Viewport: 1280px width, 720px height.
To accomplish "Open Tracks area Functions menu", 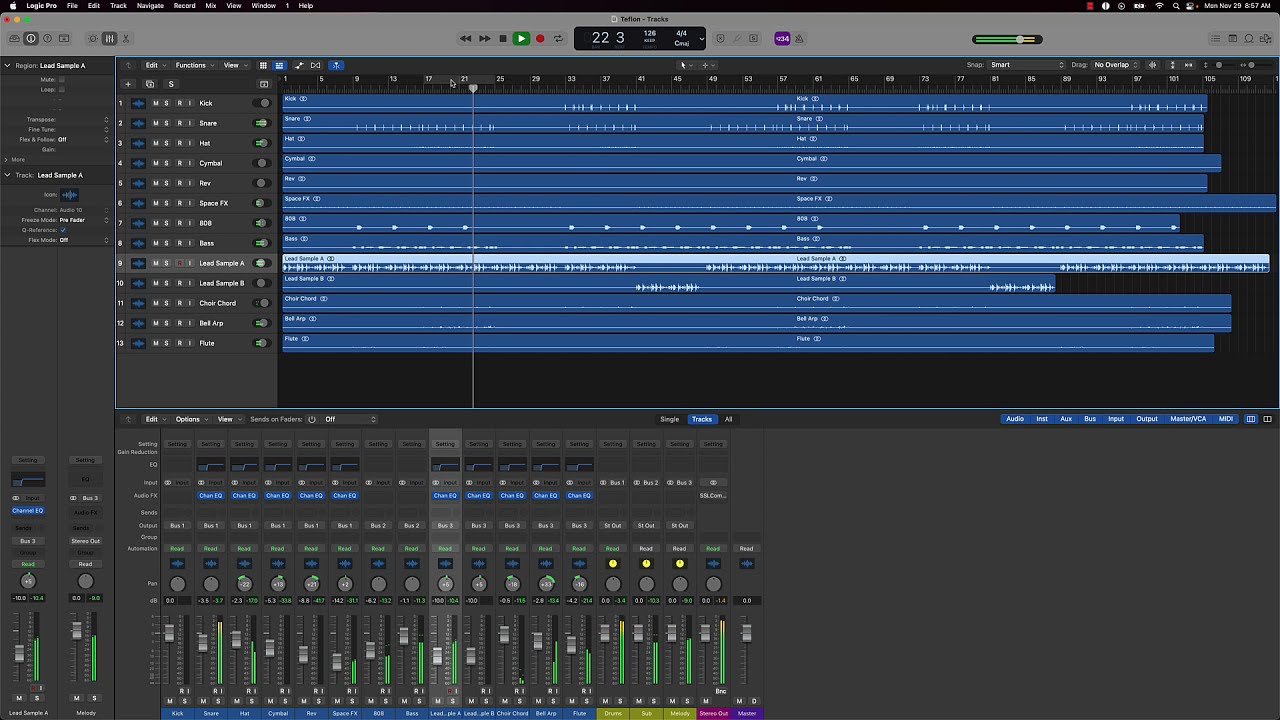I will coord(193,65).
